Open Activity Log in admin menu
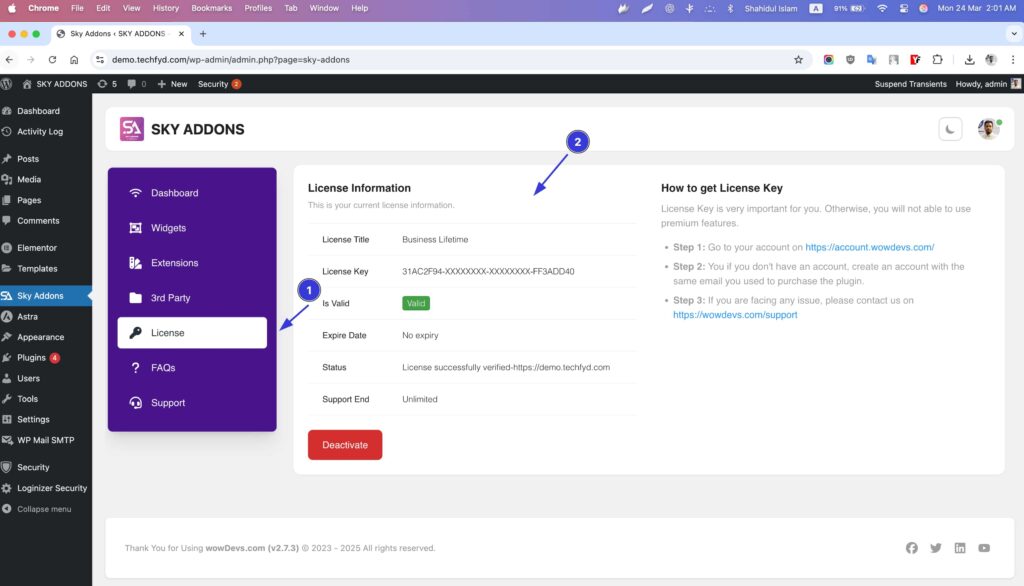Screen dimensions: 1024x586 pos(46,131)
